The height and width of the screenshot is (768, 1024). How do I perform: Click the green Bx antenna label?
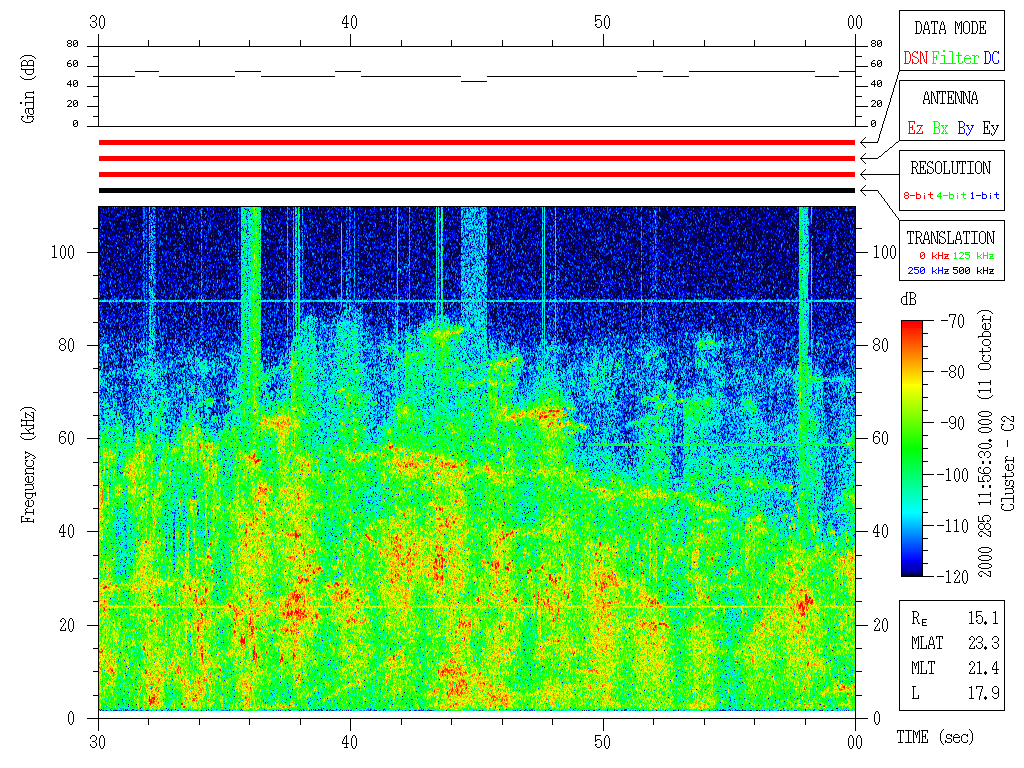click(940, 129)
